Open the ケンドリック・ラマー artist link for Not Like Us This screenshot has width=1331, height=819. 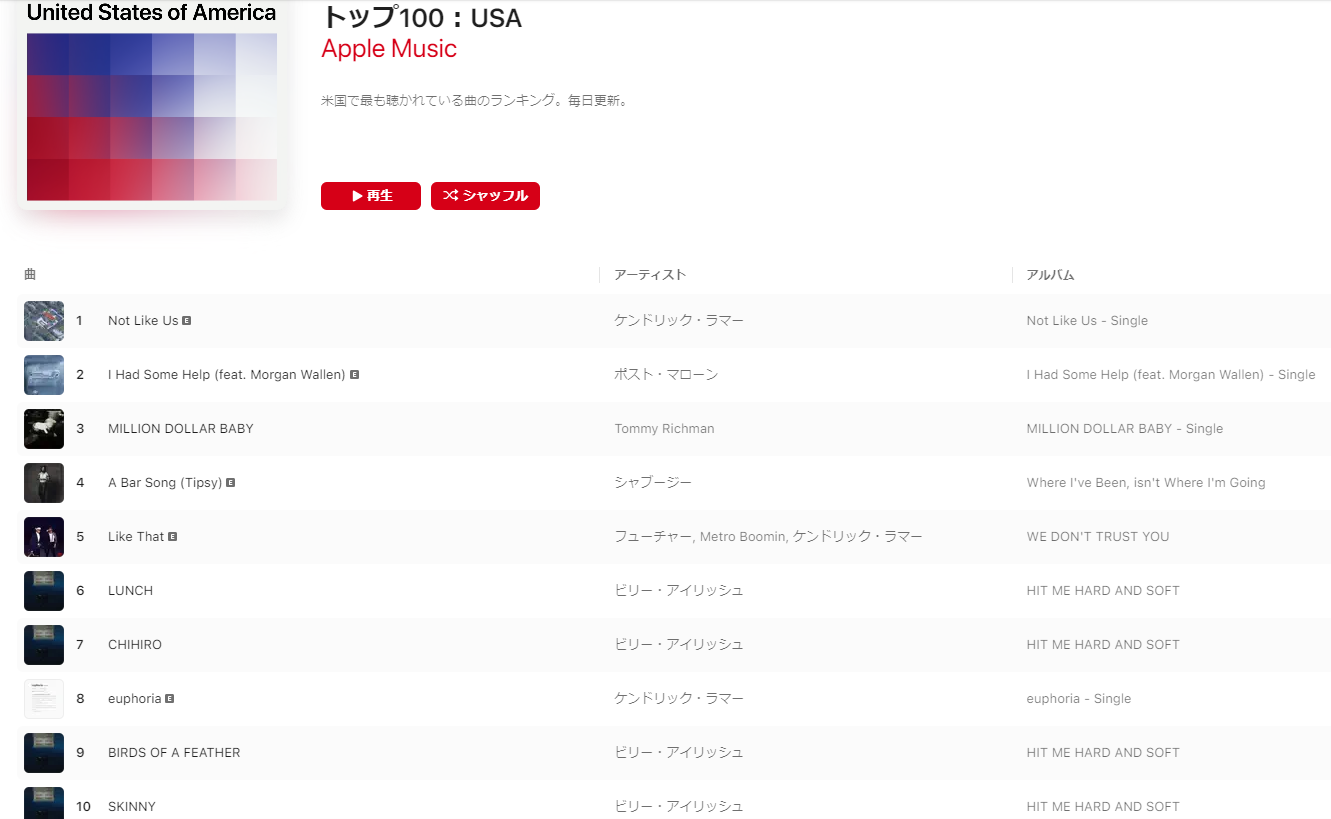tap(679, 321)
